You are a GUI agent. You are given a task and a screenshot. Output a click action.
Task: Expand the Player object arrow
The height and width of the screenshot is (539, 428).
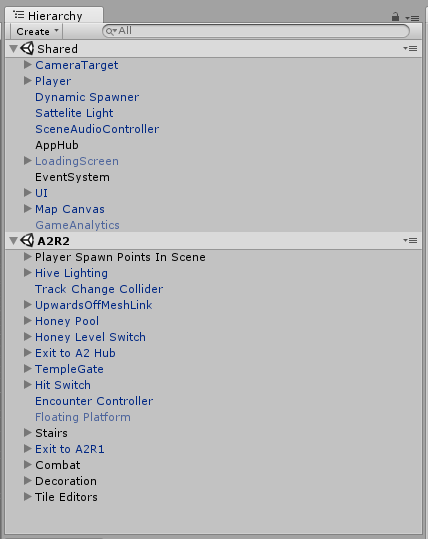28,81
